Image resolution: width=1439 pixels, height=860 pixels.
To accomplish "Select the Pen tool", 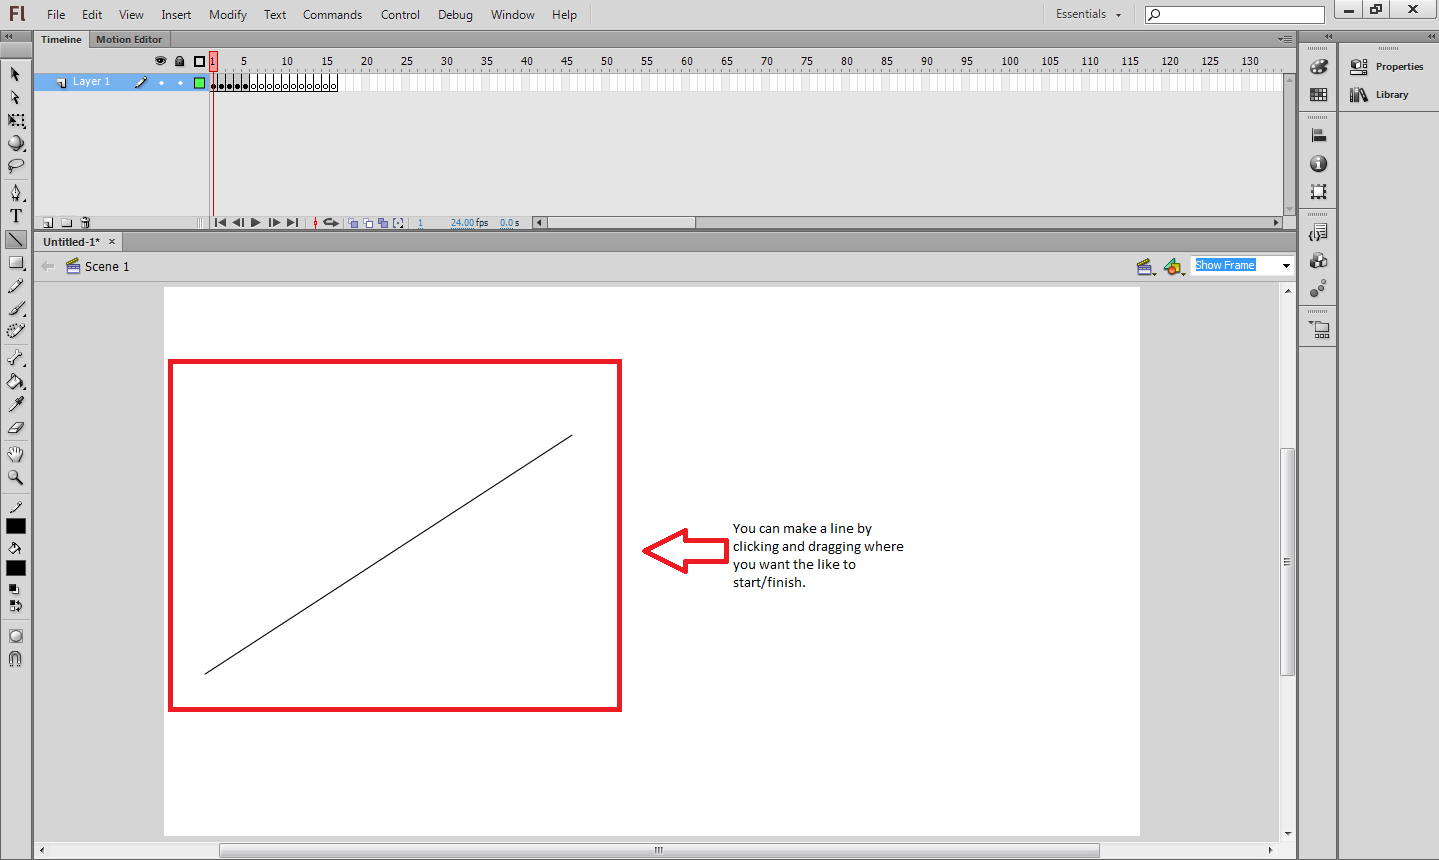I will [x=15, y=192].
